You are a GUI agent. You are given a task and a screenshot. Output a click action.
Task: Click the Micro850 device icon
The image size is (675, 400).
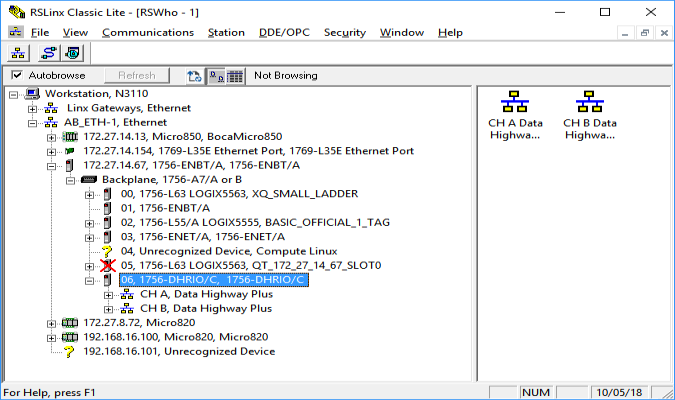pos(70,137)
